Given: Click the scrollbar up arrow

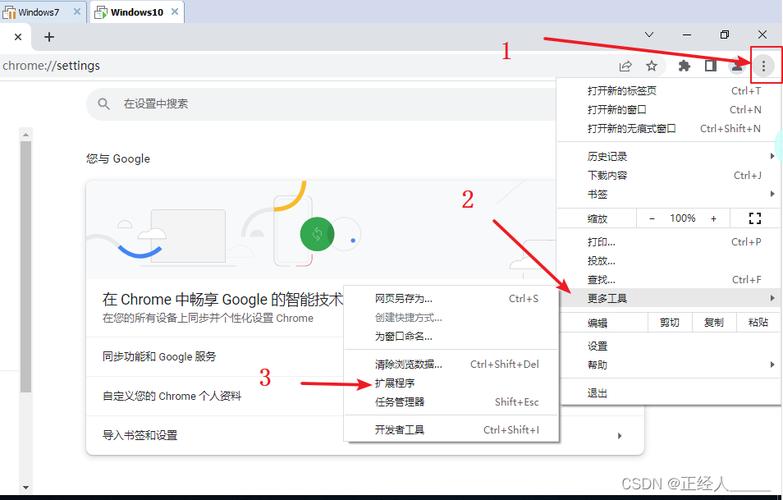Looking at the screenshot, I should 25,134.
